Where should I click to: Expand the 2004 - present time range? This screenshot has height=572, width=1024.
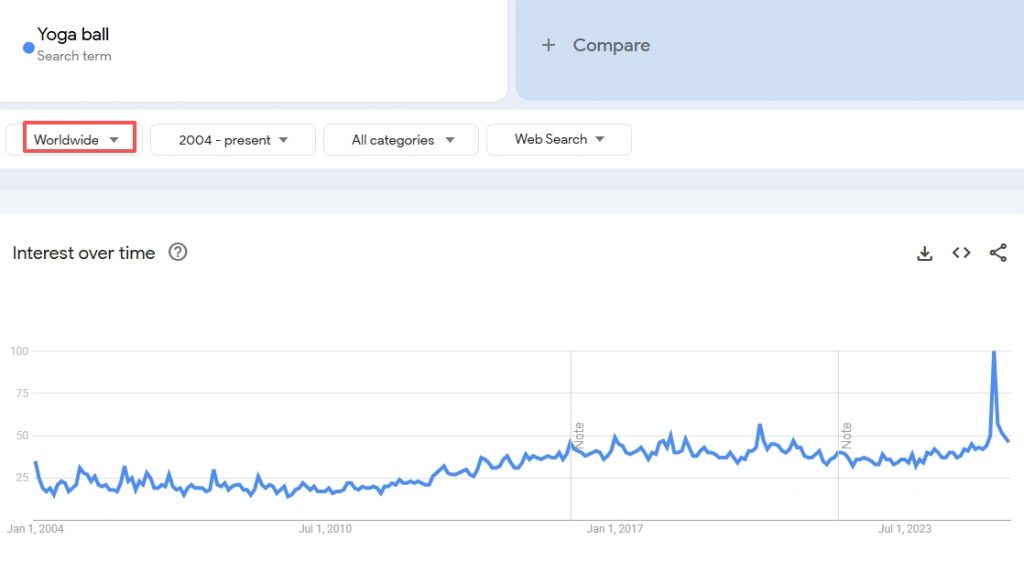point(233,140)
